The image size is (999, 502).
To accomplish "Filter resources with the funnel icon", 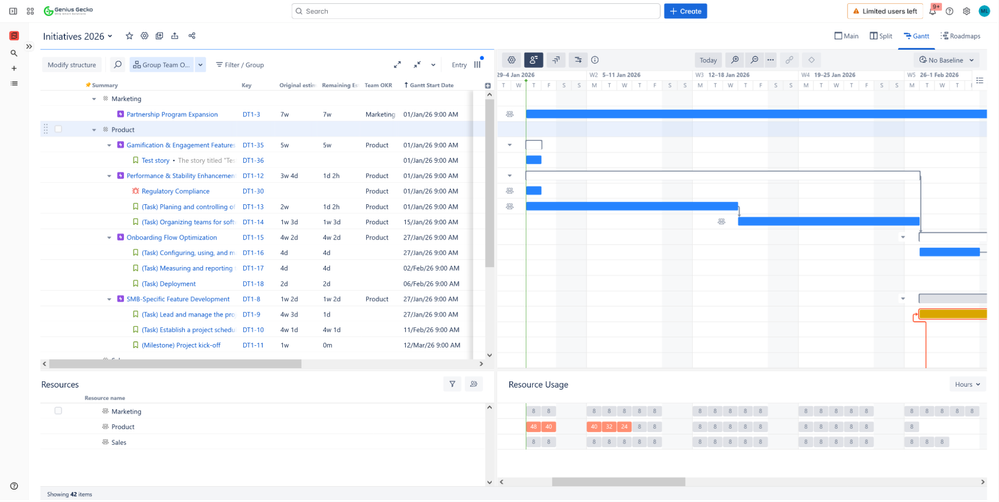I will pos(452,384).
